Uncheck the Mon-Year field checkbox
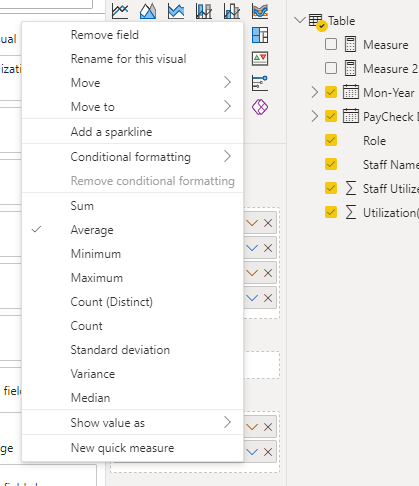The height and width of the screenshot is (486, 419). pos(331,92)
